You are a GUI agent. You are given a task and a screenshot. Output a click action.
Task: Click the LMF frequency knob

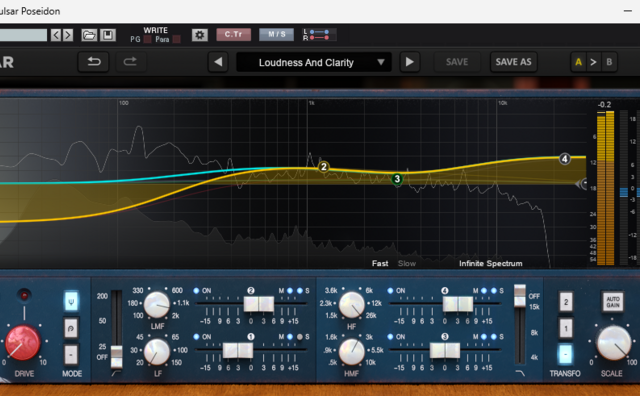coord(157,305)
